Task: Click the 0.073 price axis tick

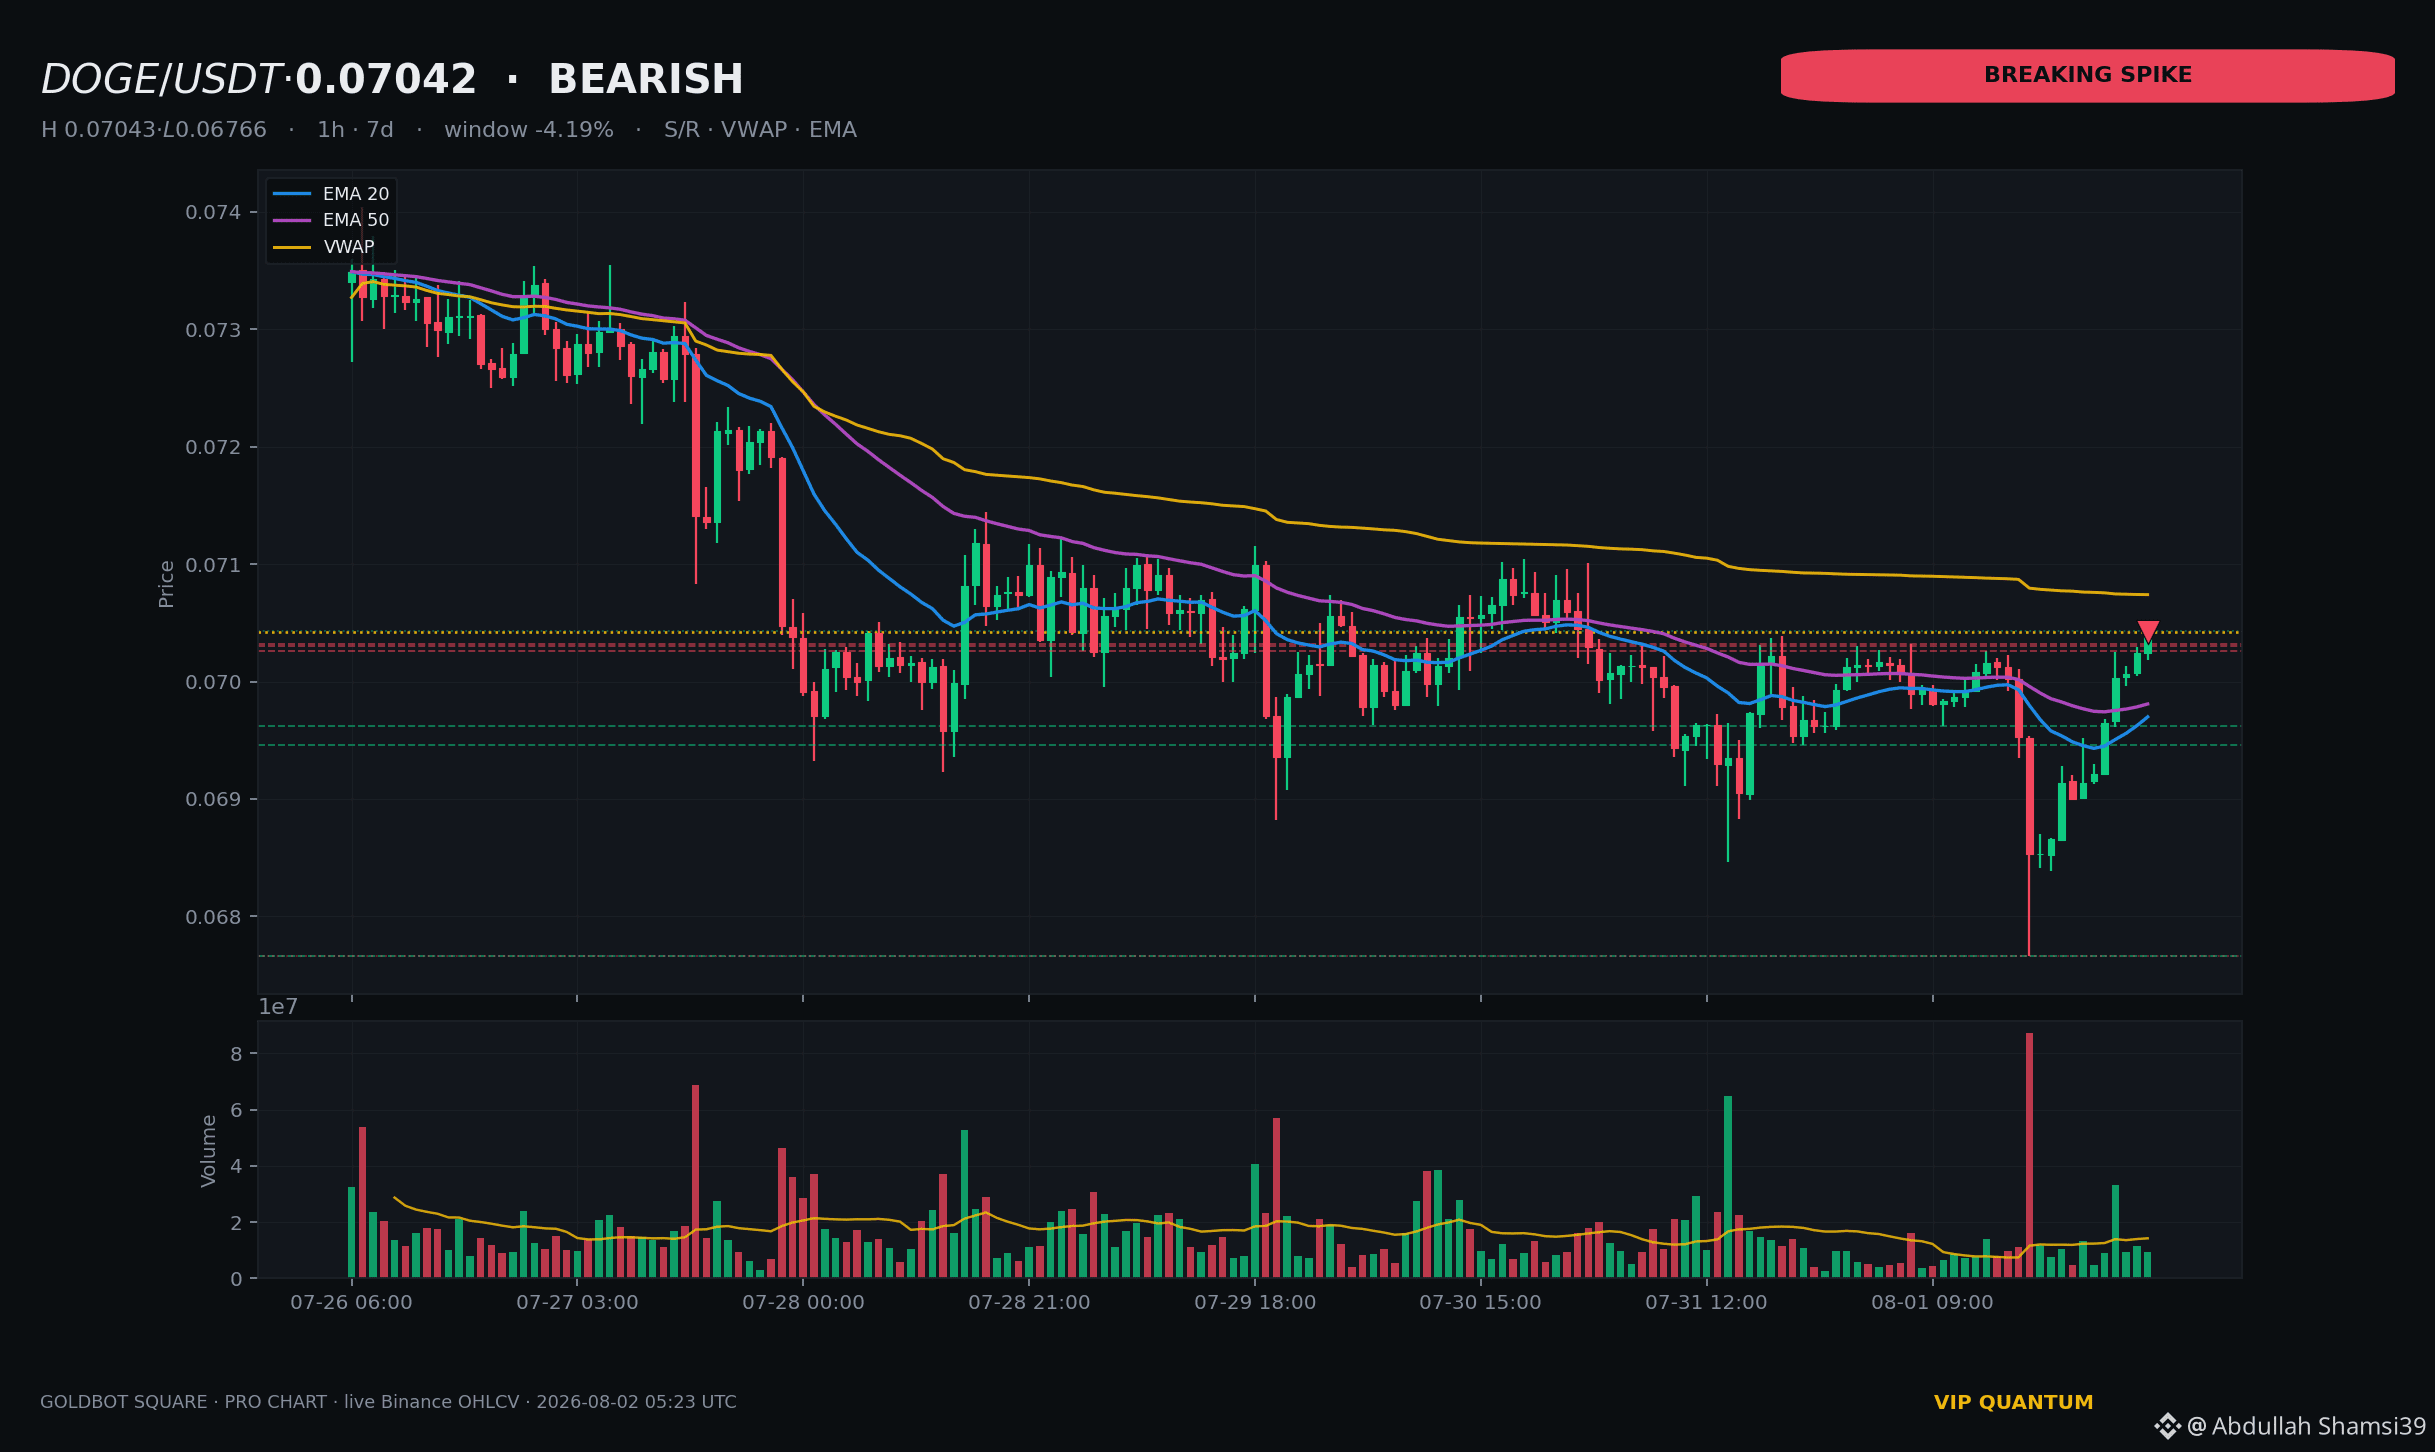Action: [213, 330]
